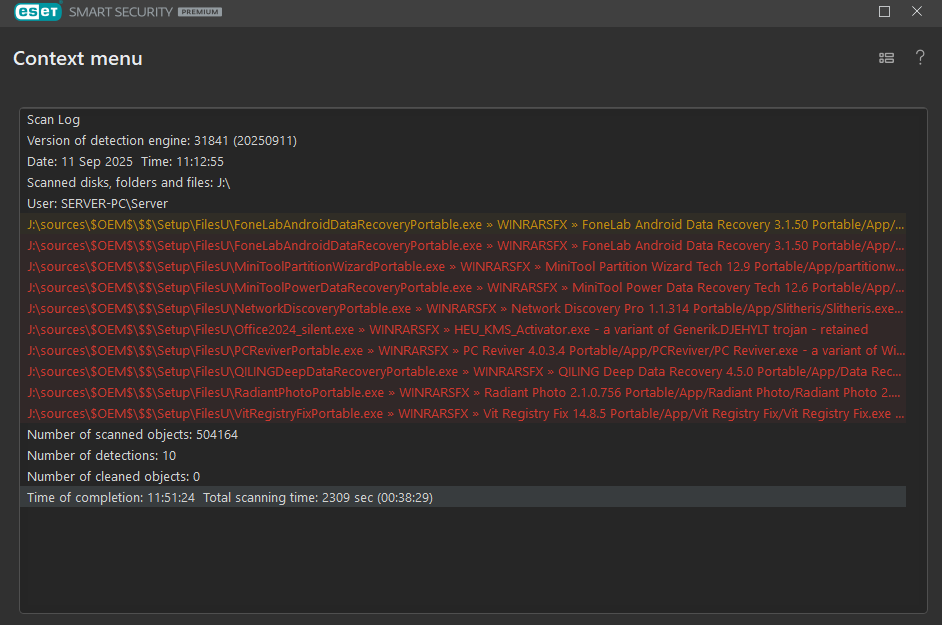The width and height of the screenshot is (942, 625).
Task: Select the Number of cleaned objects line
Action: (463, 477)
